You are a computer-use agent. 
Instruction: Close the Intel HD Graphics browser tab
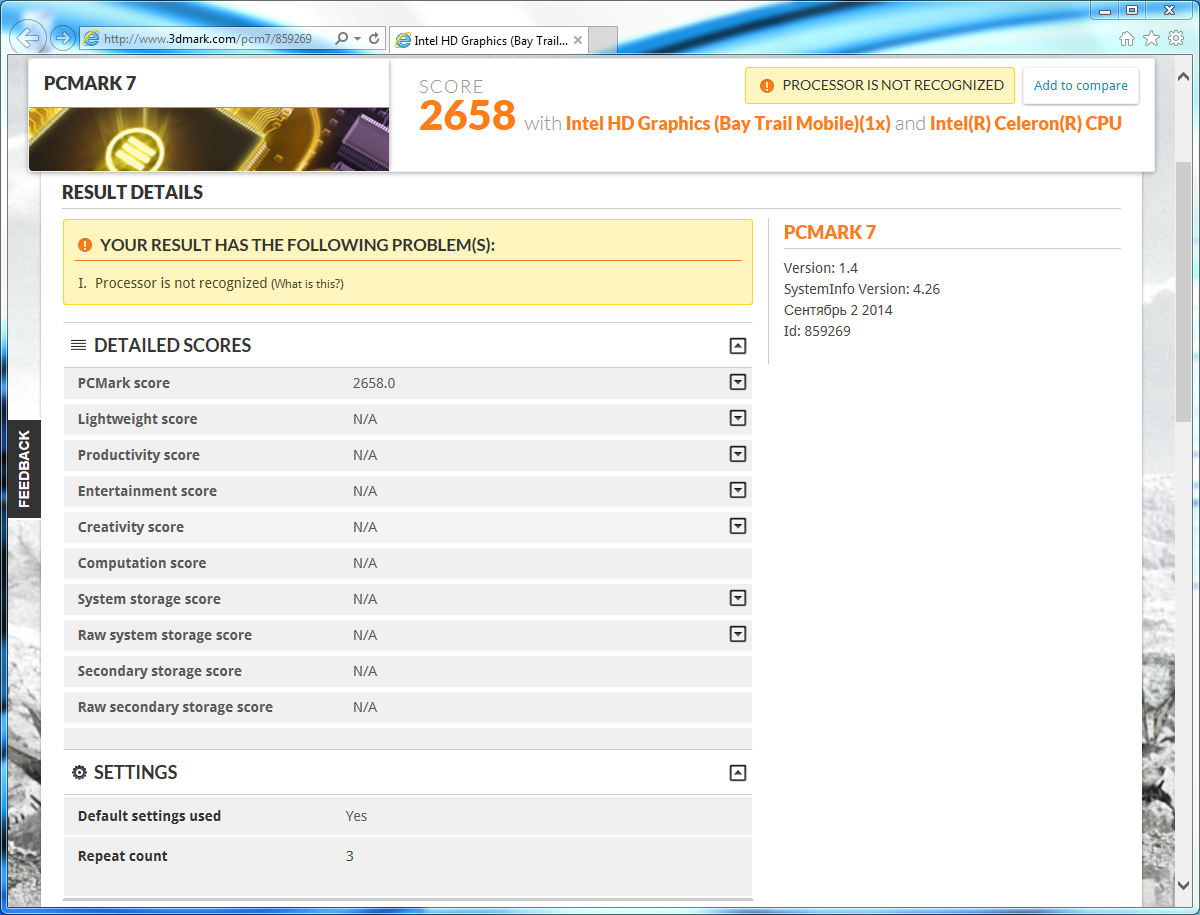pos(578,41)
